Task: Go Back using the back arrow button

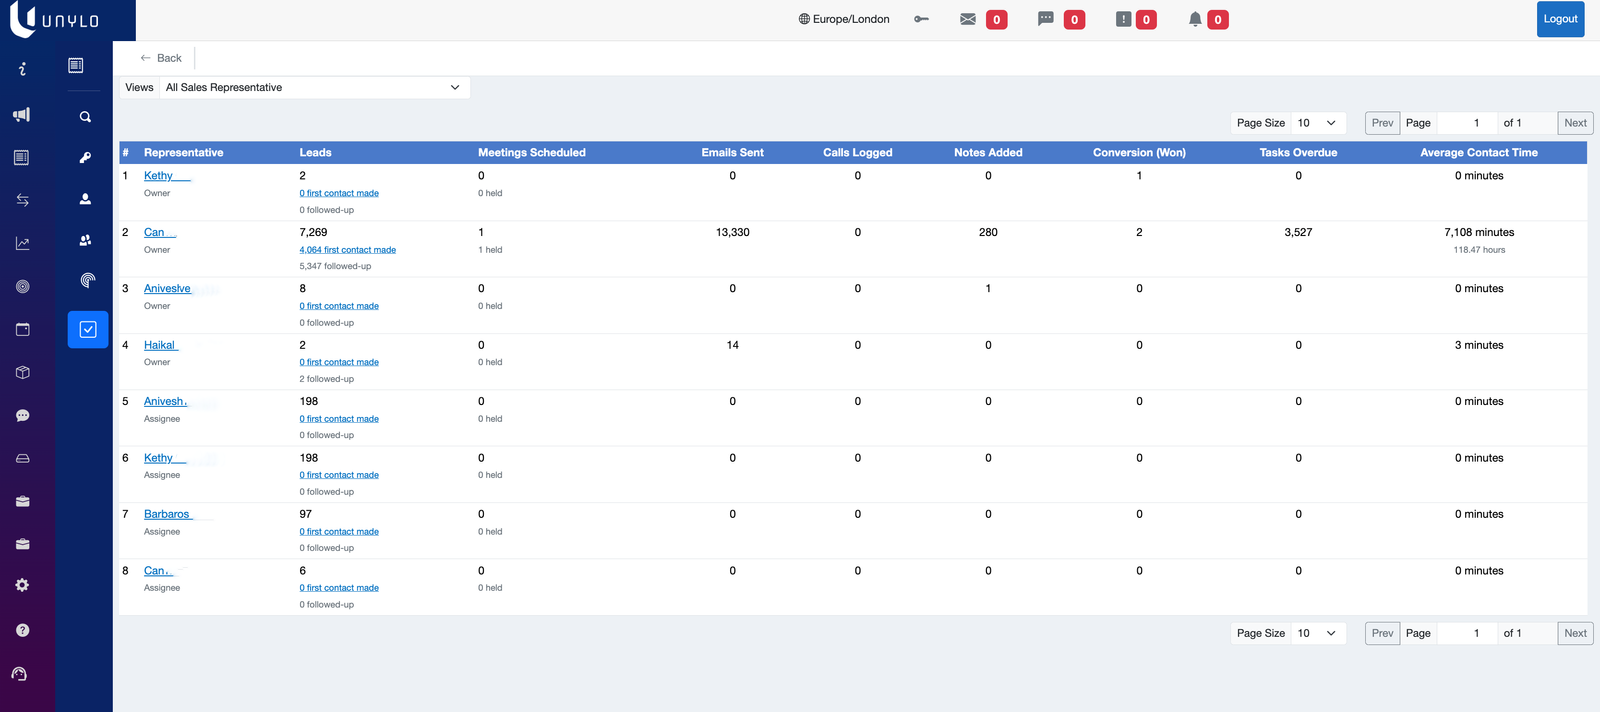Action: pos(161,58)
